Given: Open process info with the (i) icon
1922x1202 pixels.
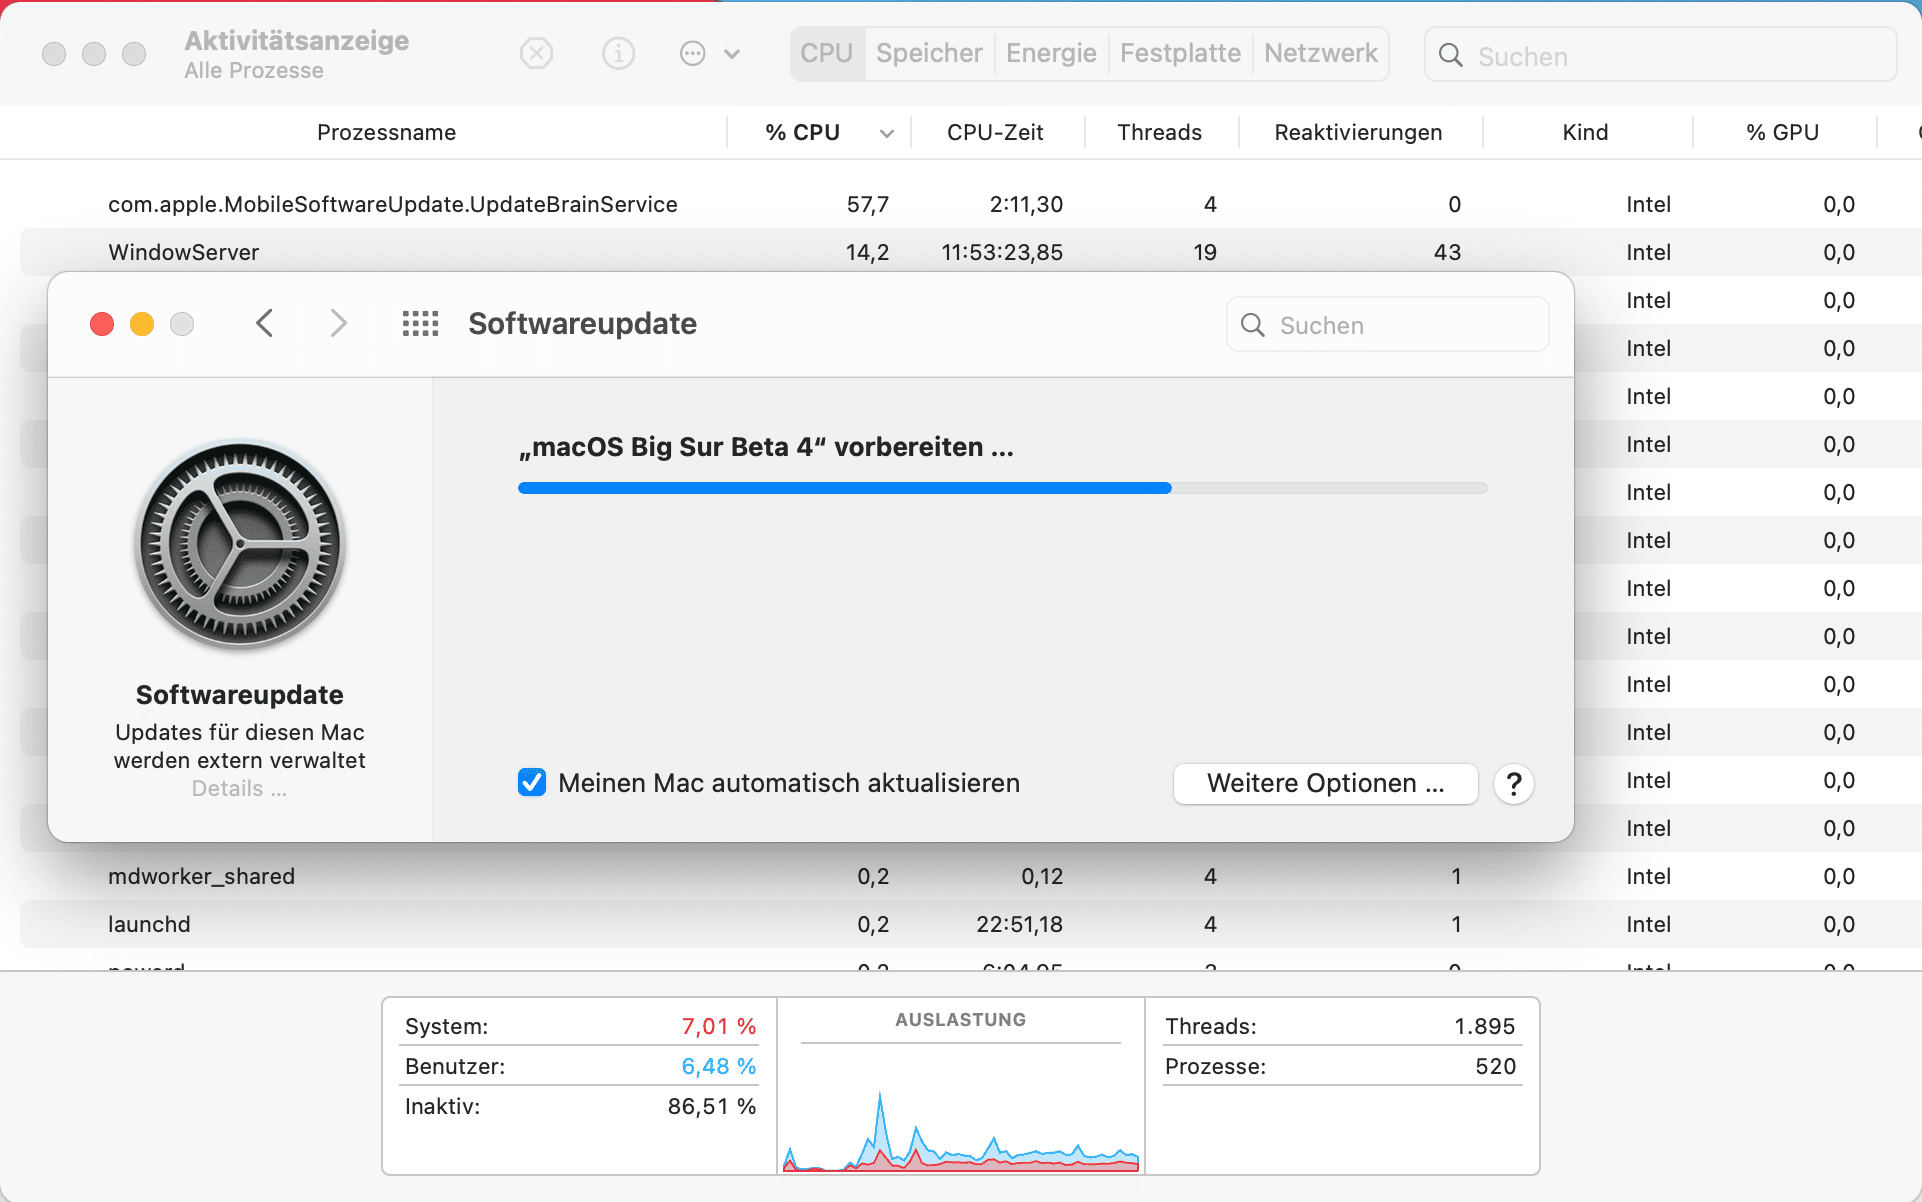Looking at the screenshot, I should [618, 53].
